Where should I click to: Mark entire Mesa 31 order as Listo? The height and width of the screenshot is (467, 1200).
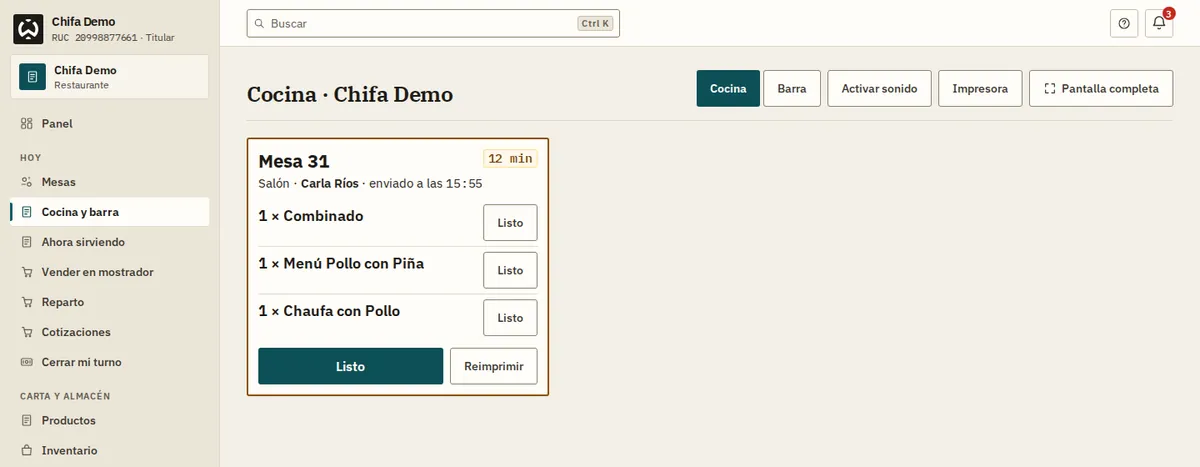point(350,366)
